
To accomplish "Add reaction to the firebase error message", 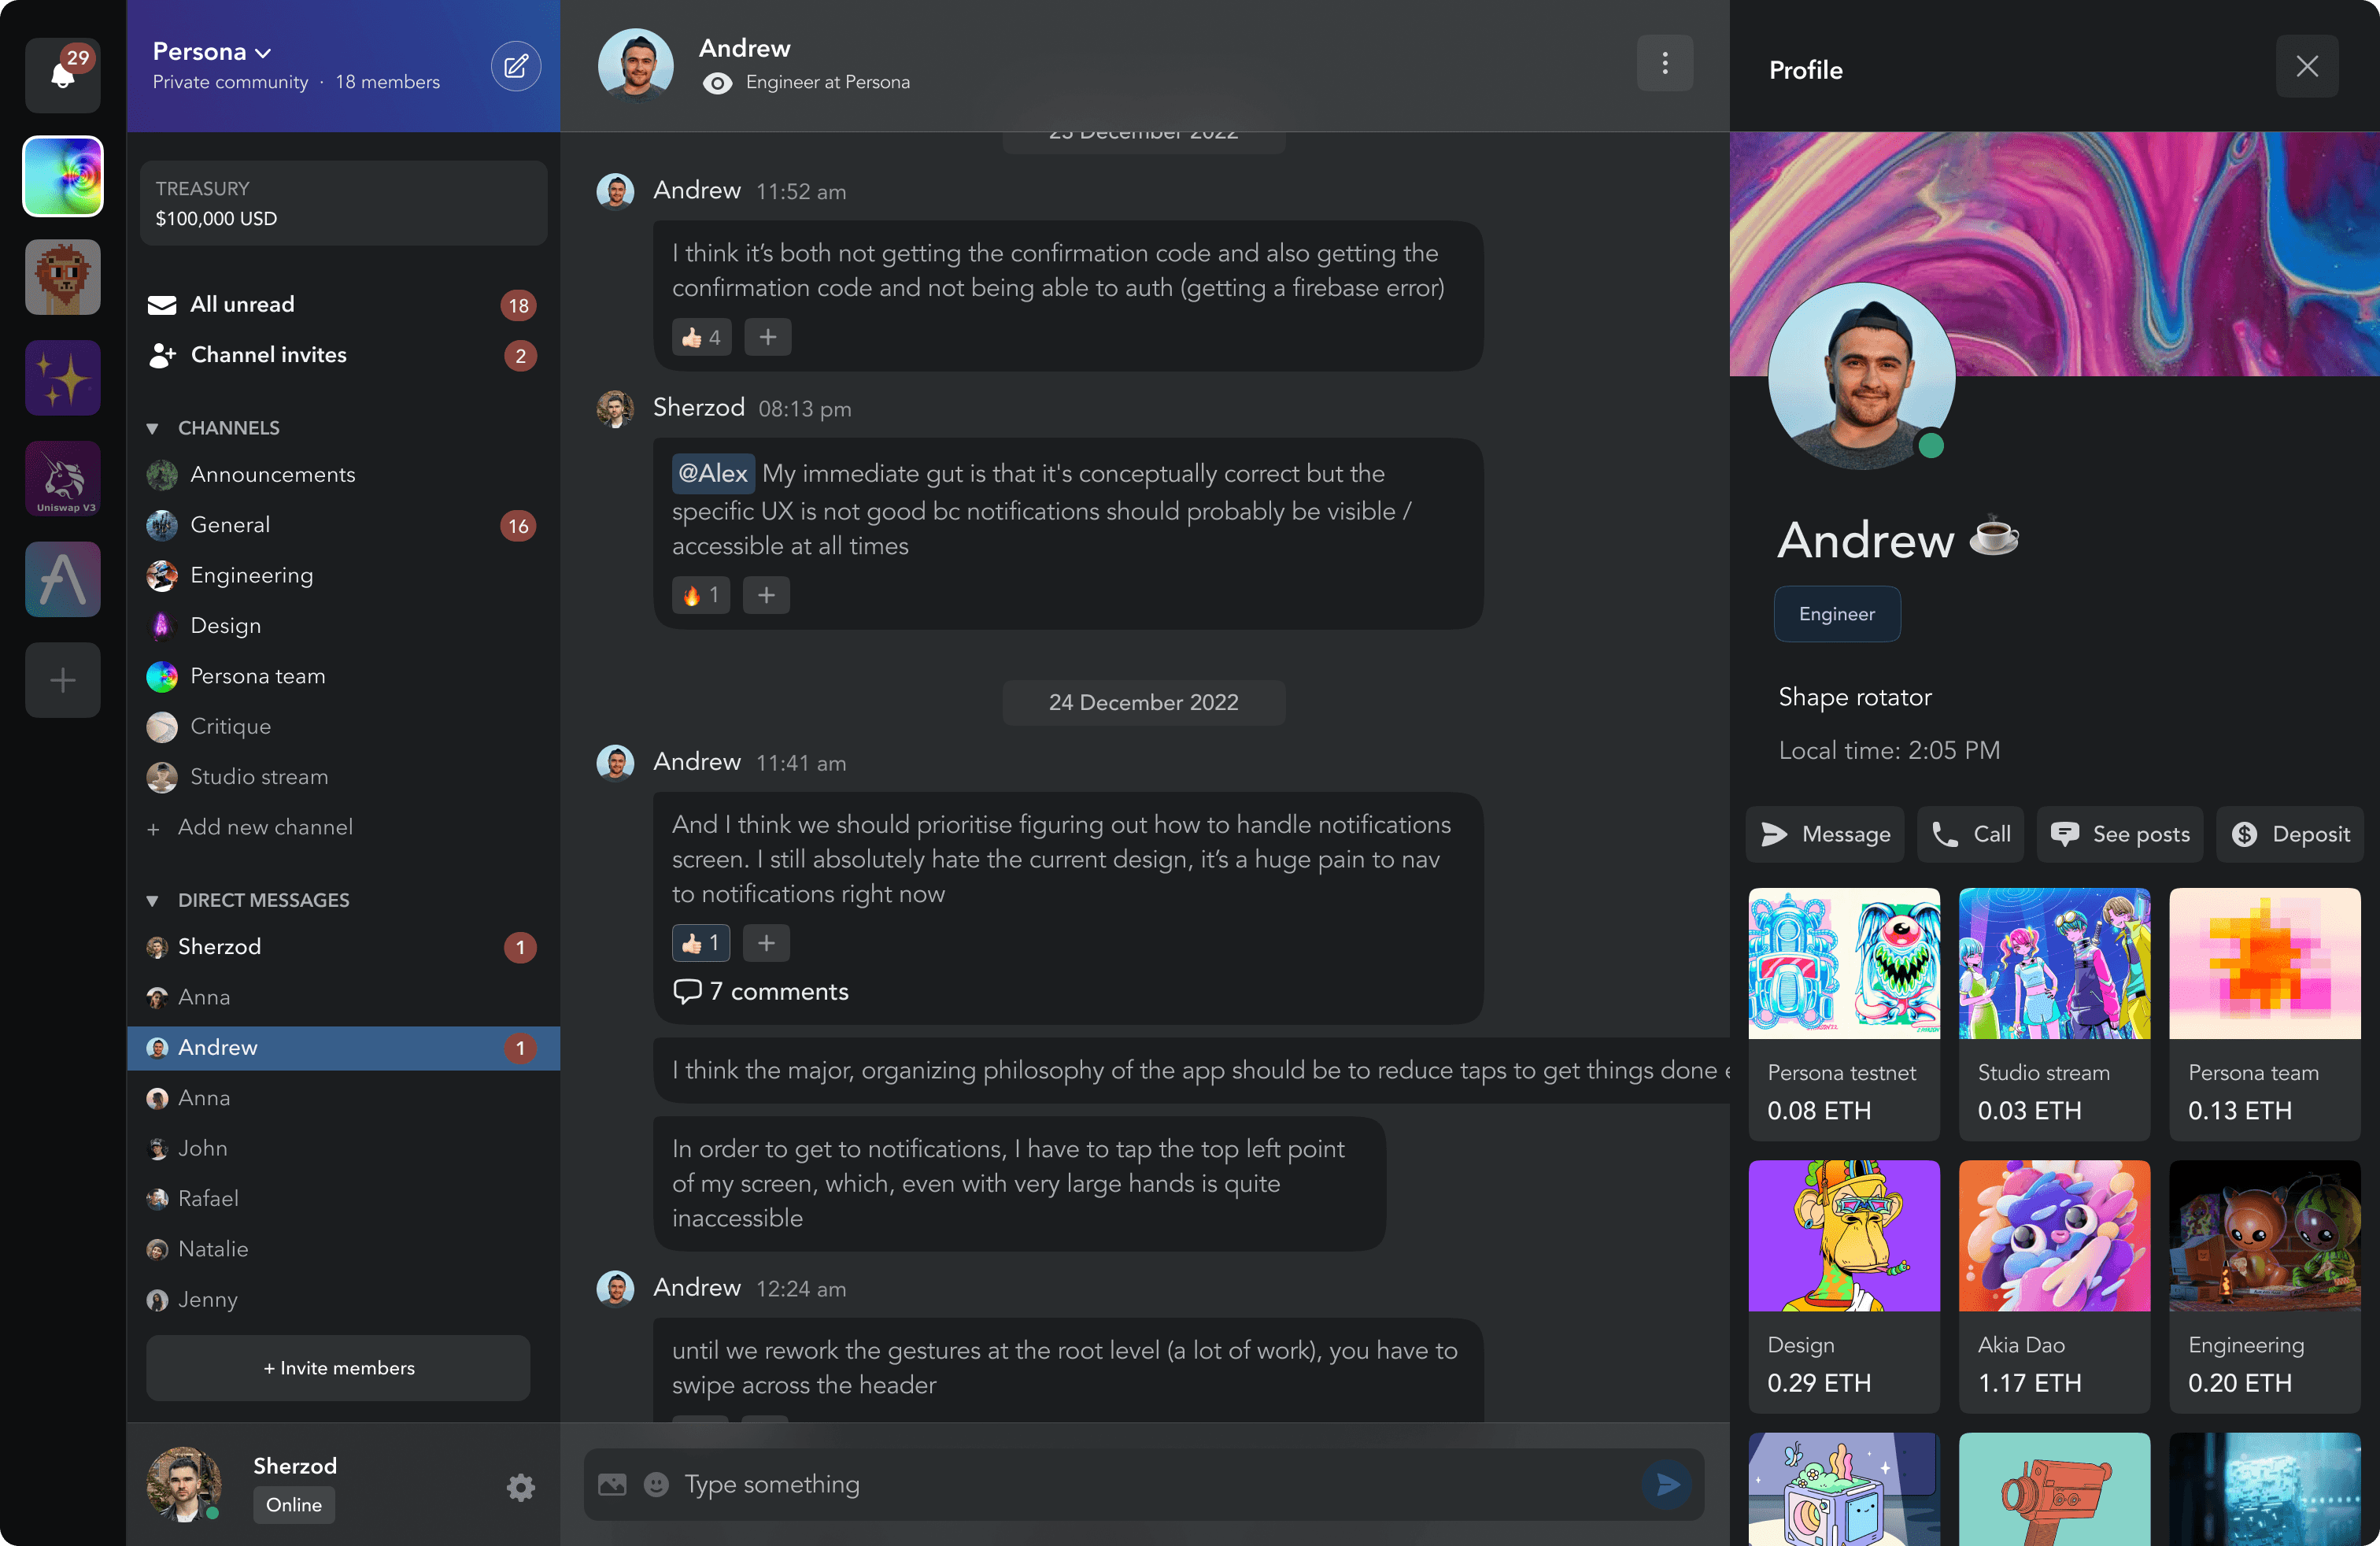I will click(x=767, y=337).
